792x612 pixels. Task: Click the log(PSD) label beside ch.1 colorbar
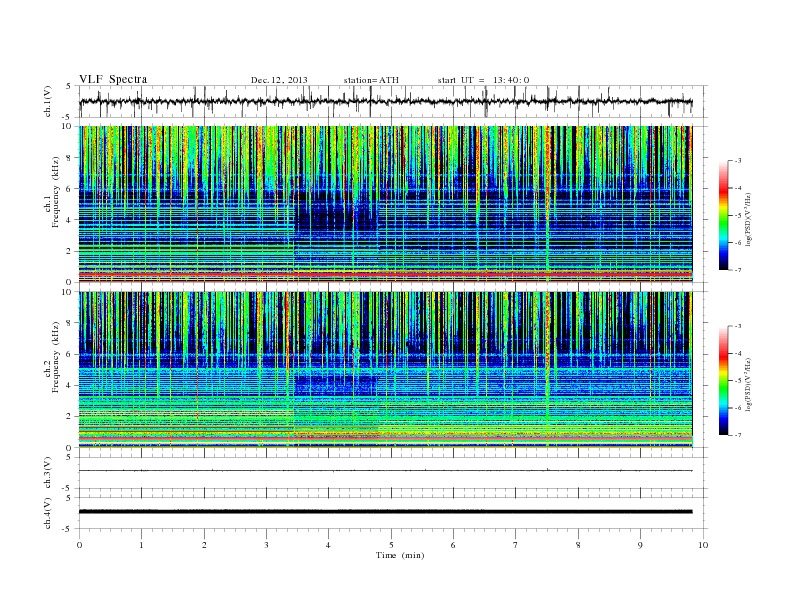tap(749, 219)
